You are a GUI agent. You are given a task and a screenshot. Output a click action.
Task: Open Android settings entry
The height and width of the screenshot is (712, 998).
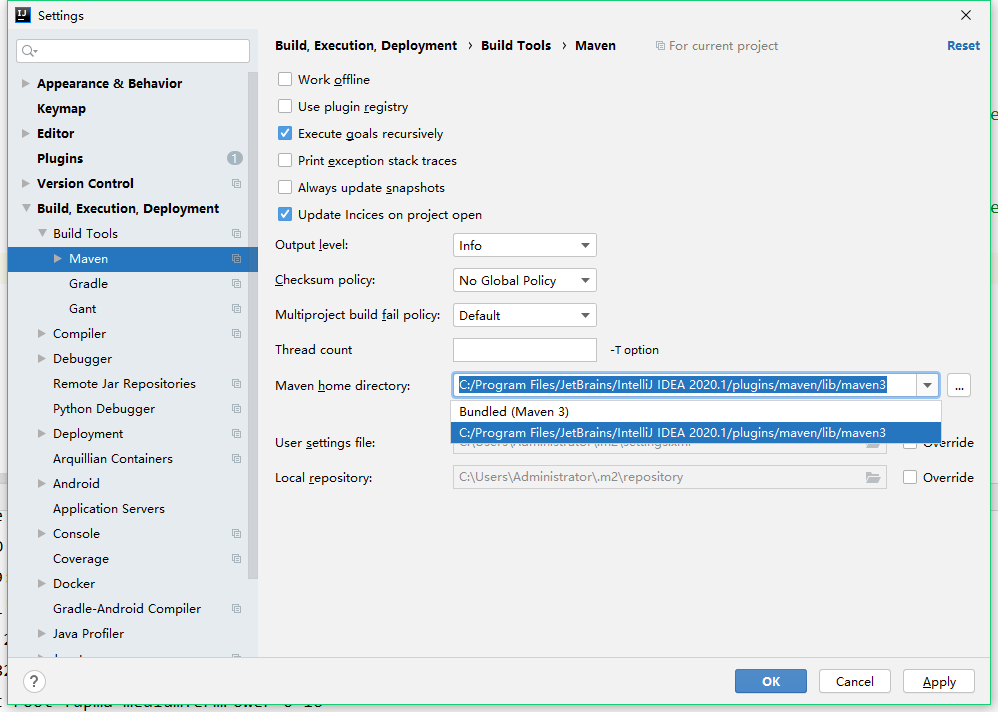point(76,484)
